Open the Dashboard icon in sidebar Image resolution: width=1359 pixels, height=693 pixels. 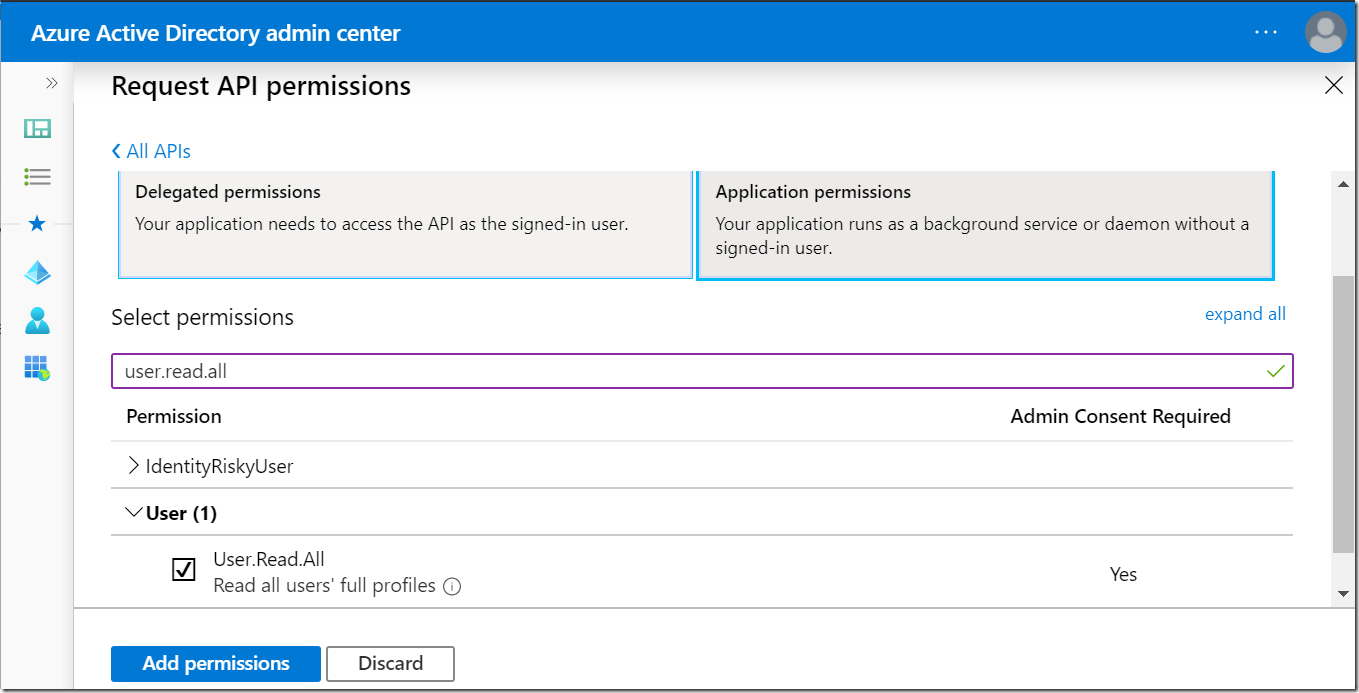(x=37, y=128)
